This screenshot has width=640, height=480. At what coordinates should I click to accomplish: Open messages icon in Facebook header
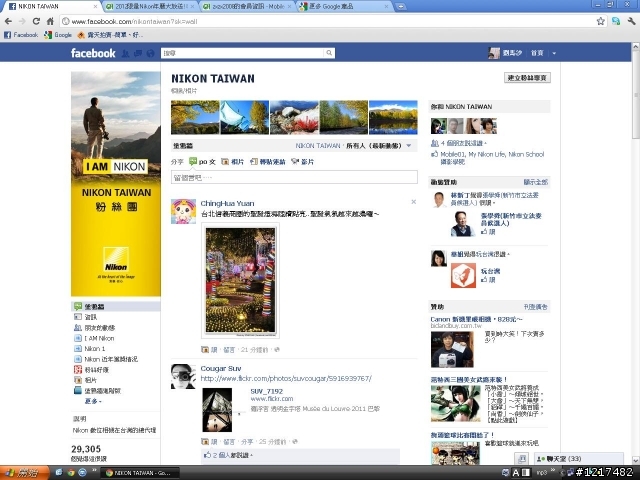pos(138,53)
